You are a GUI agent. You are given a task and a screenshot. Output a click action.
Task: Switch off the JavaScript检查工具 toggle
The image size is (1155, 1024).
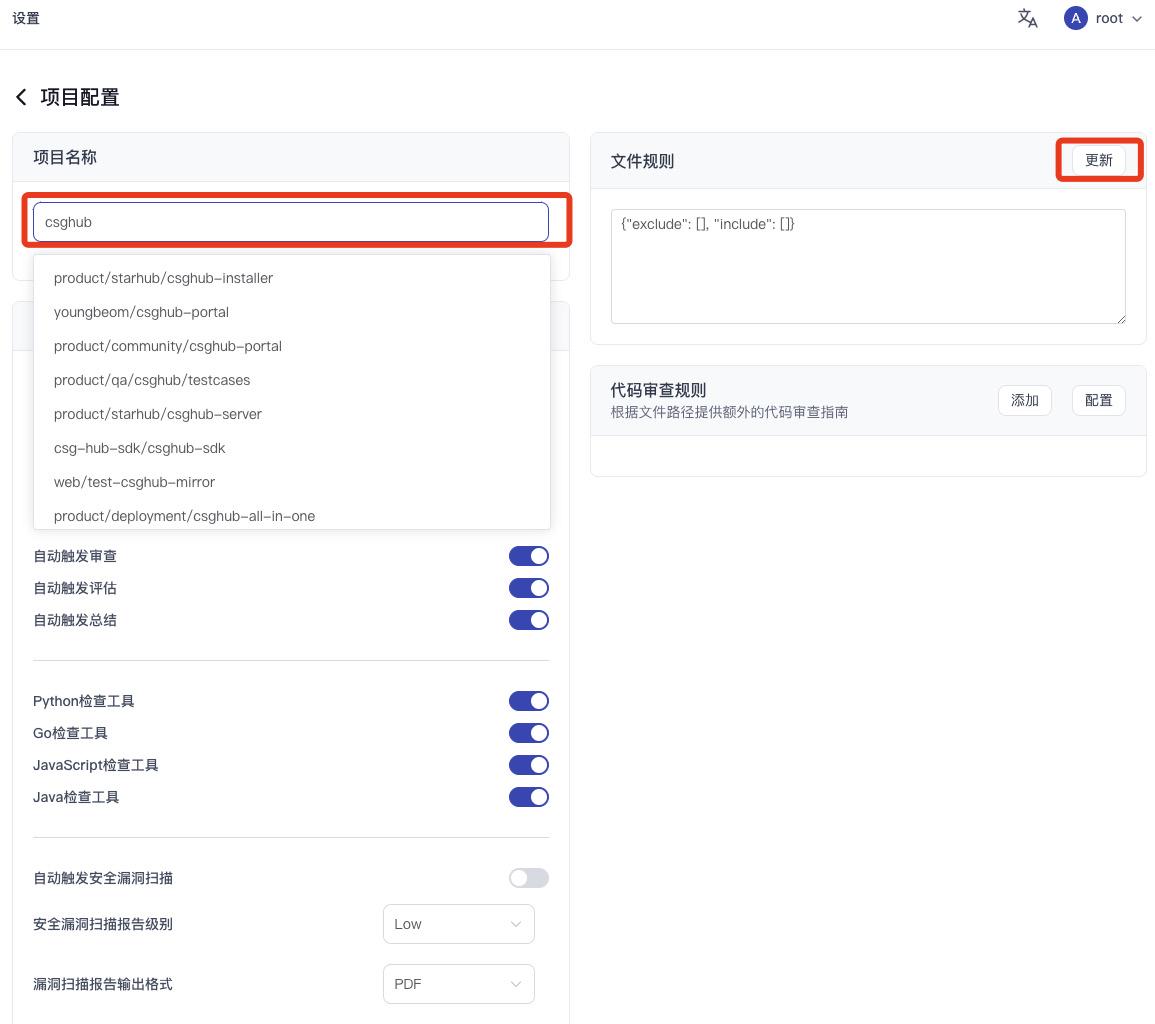pos(528,765)
